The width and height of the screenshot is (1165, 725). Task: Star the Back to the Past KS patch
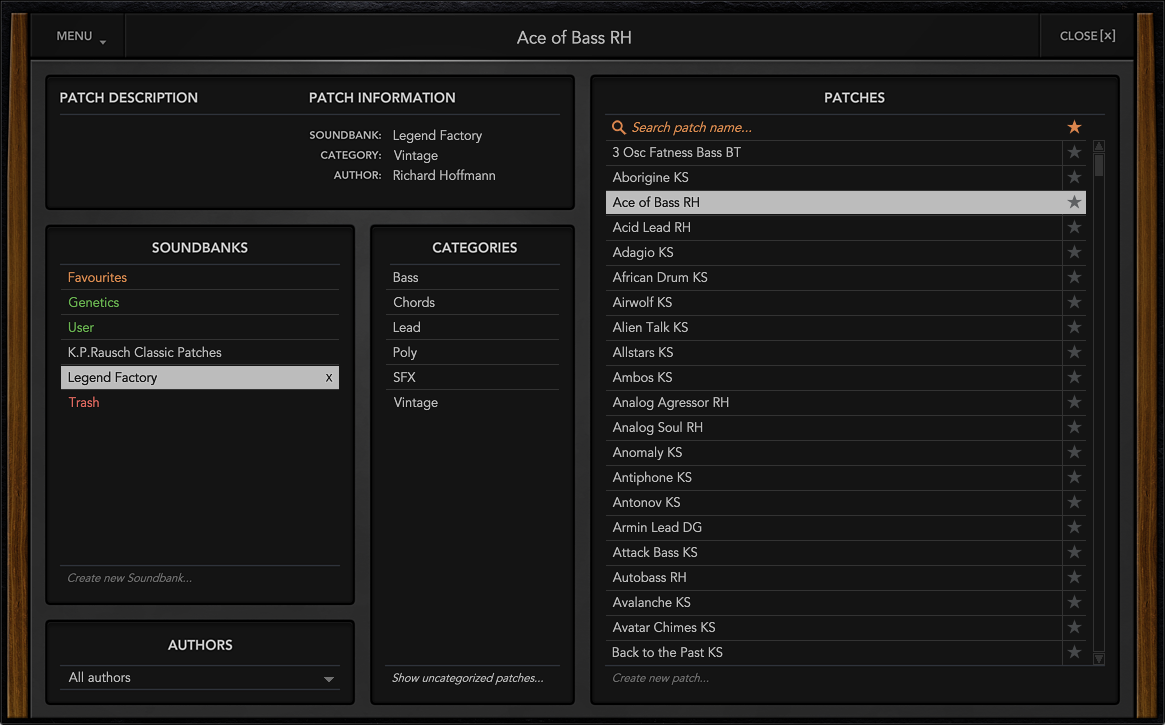(1074, 652)
